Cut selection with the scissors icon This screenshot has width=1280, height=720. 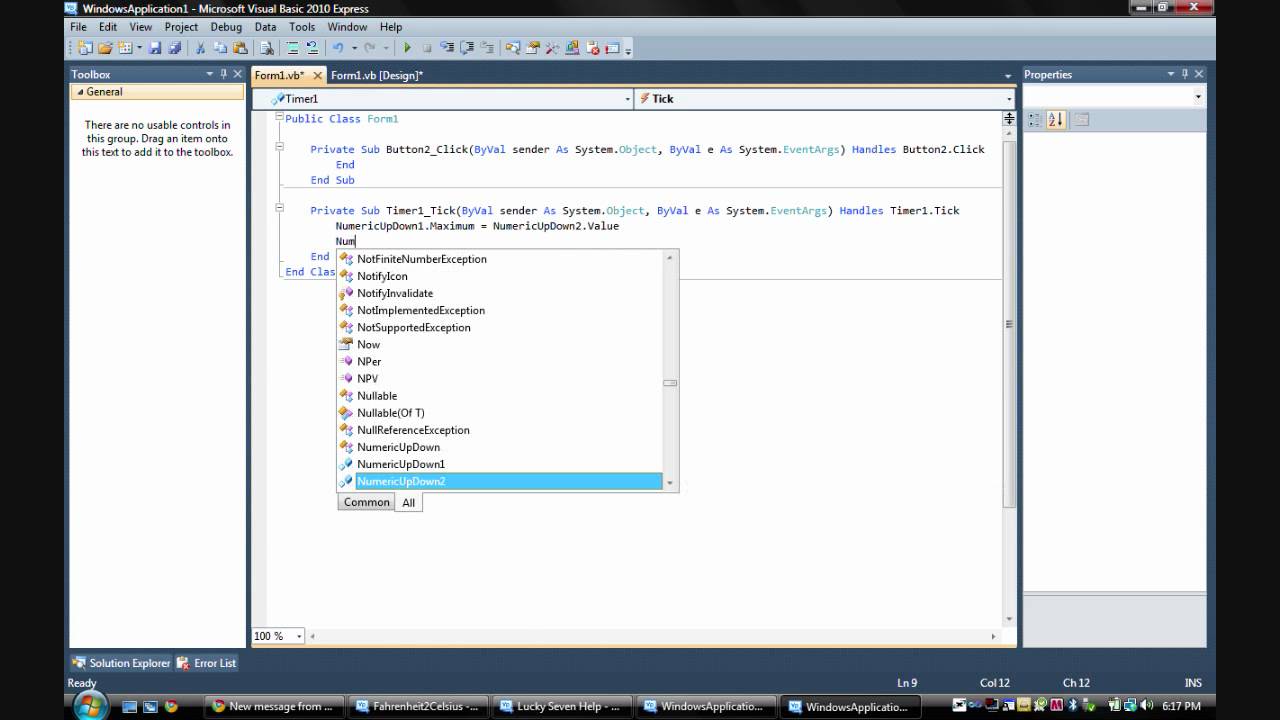[200, 48]
